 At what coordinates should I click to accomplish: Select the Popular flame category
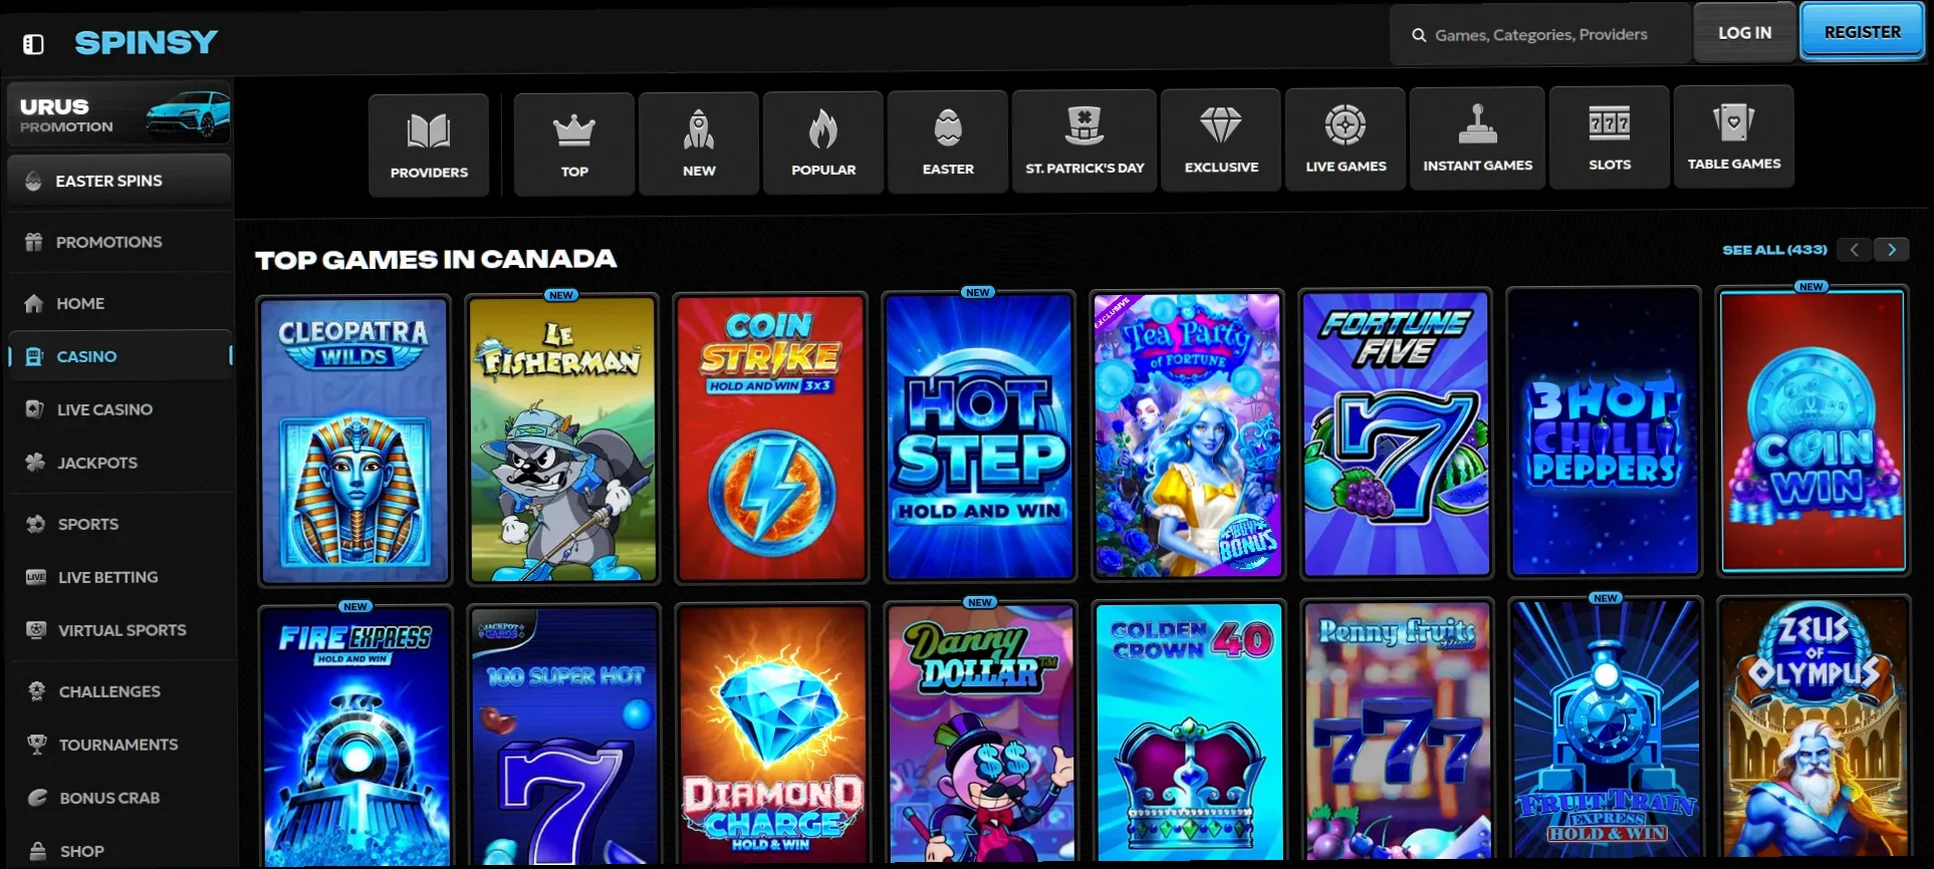point(823,142)
